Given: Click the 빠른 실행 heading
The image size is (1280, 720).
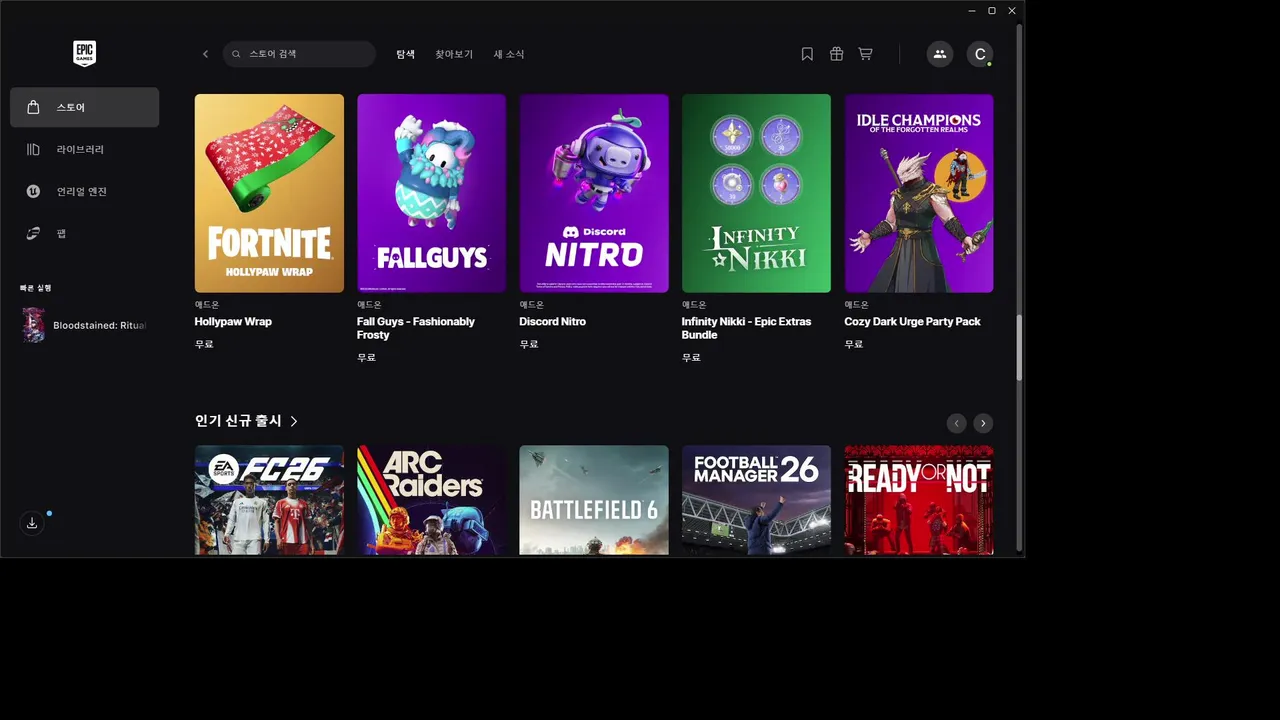Looking at the screenshot, I should coord(36,288).
